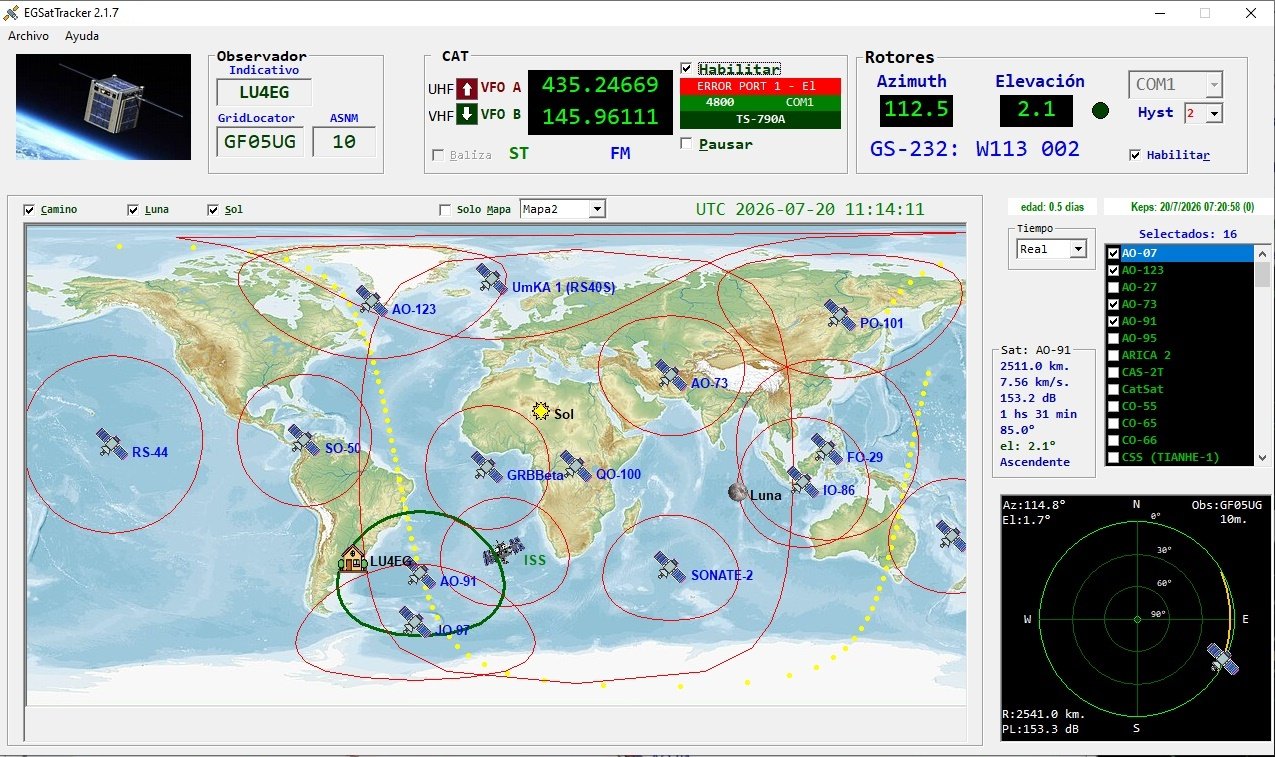Click the satellite list scrollbar down arrow

(1263, 456)
